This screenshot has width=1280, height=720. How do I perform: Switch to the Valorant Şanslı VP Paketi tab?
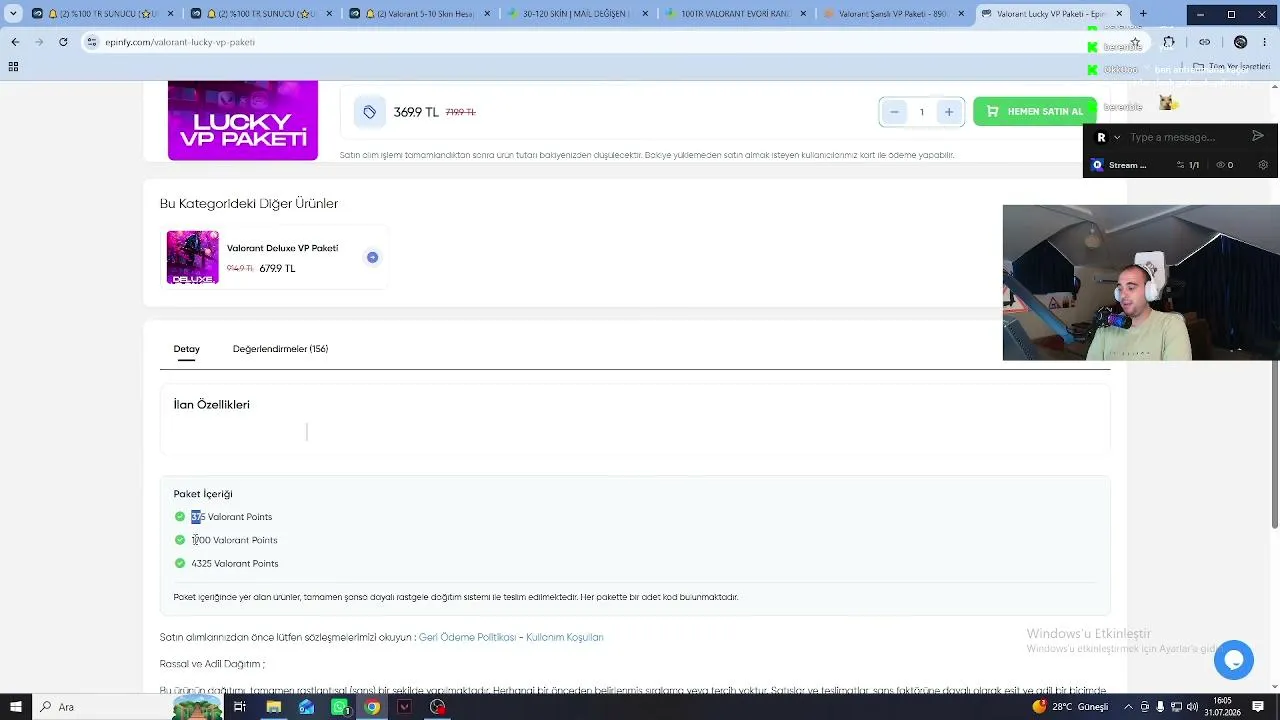coord(893,14)
